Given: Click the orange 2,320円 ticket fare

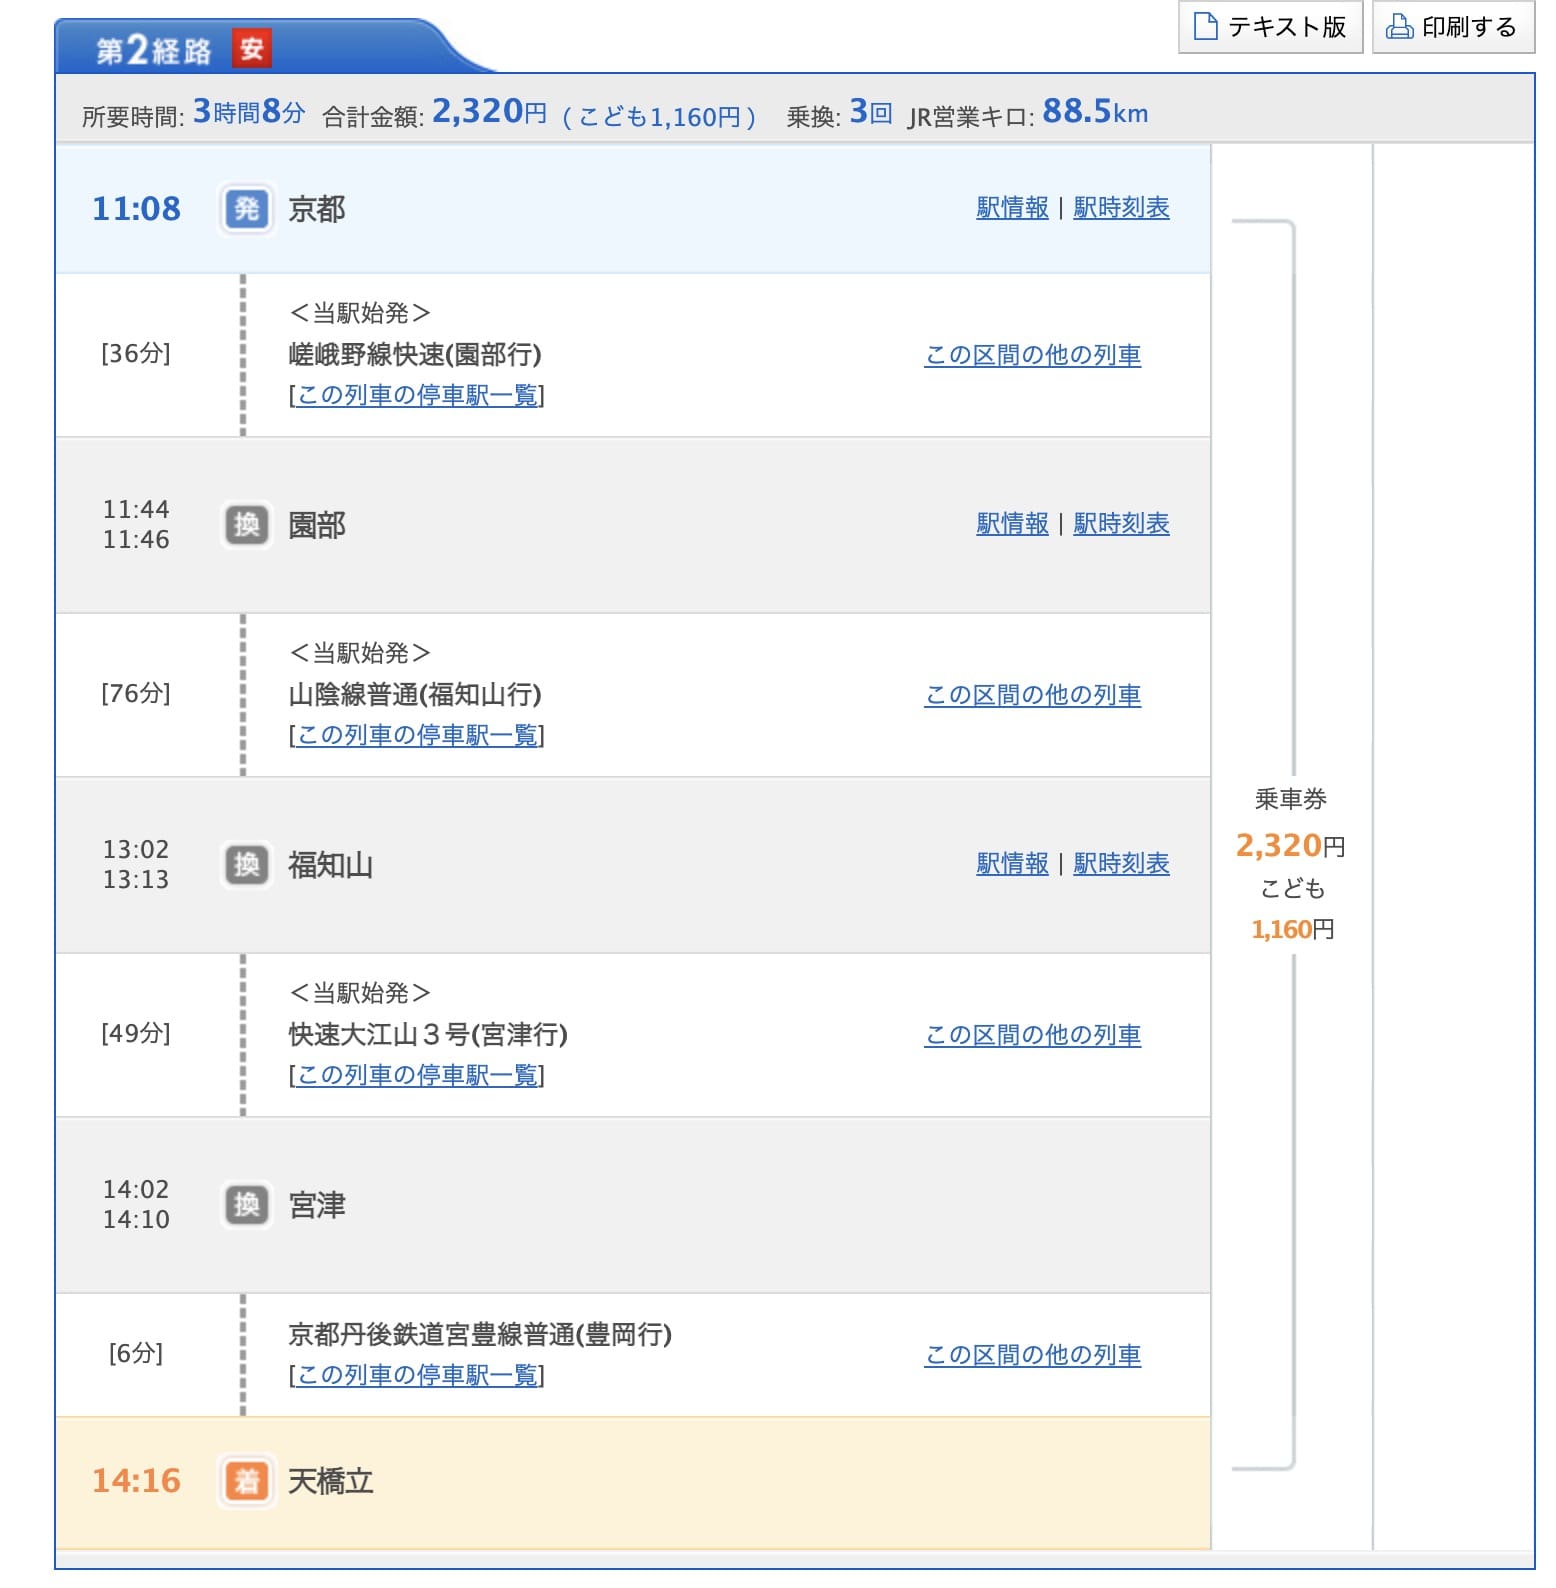Looking at the screenshot, I should [x=1291, y=846].
